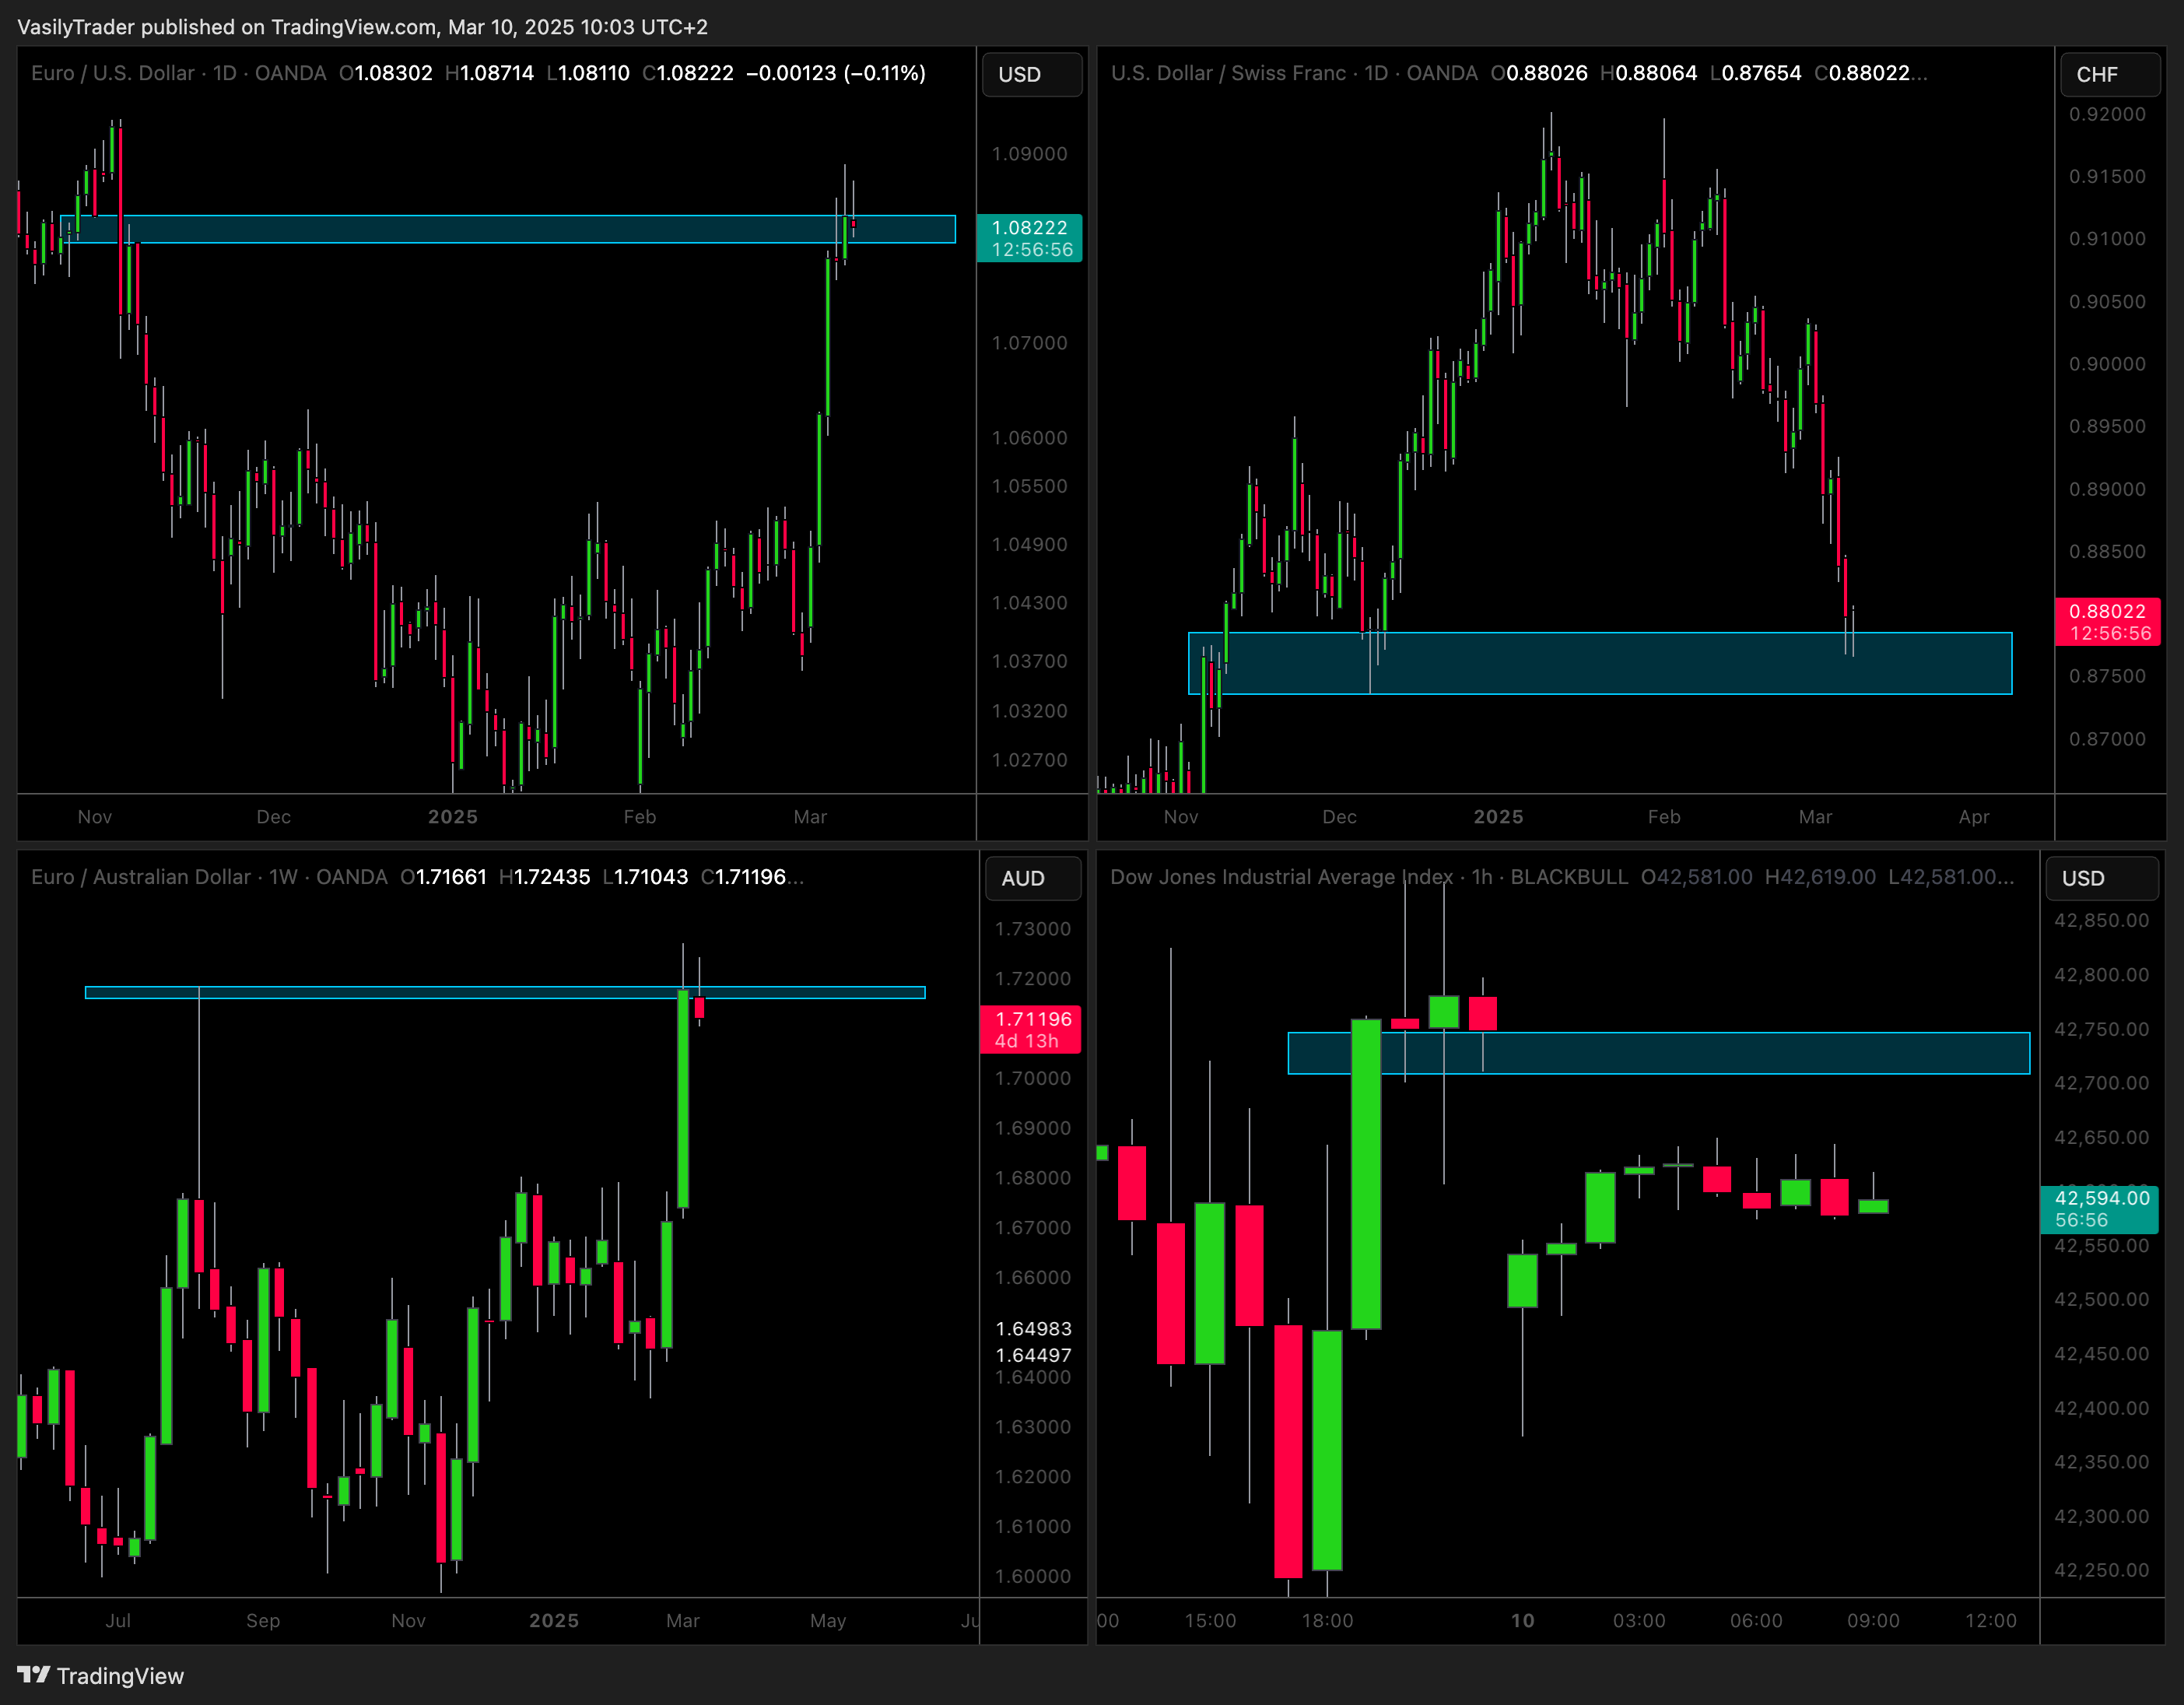Click the '09:00' label on Dow Jones time axis
Viewport: 2184px width, 1705px height.
click(1873, 1620)
